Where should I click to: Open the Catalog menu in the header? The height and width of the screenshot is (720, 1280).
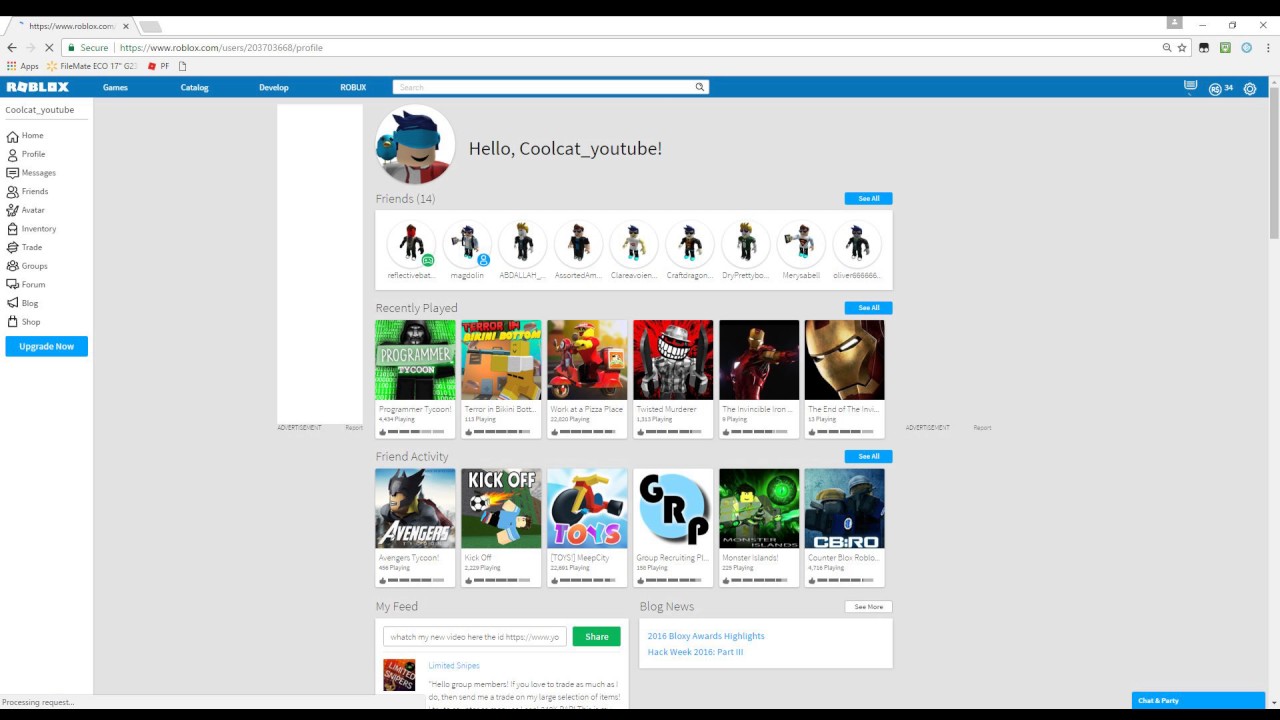tap(194, 87)
